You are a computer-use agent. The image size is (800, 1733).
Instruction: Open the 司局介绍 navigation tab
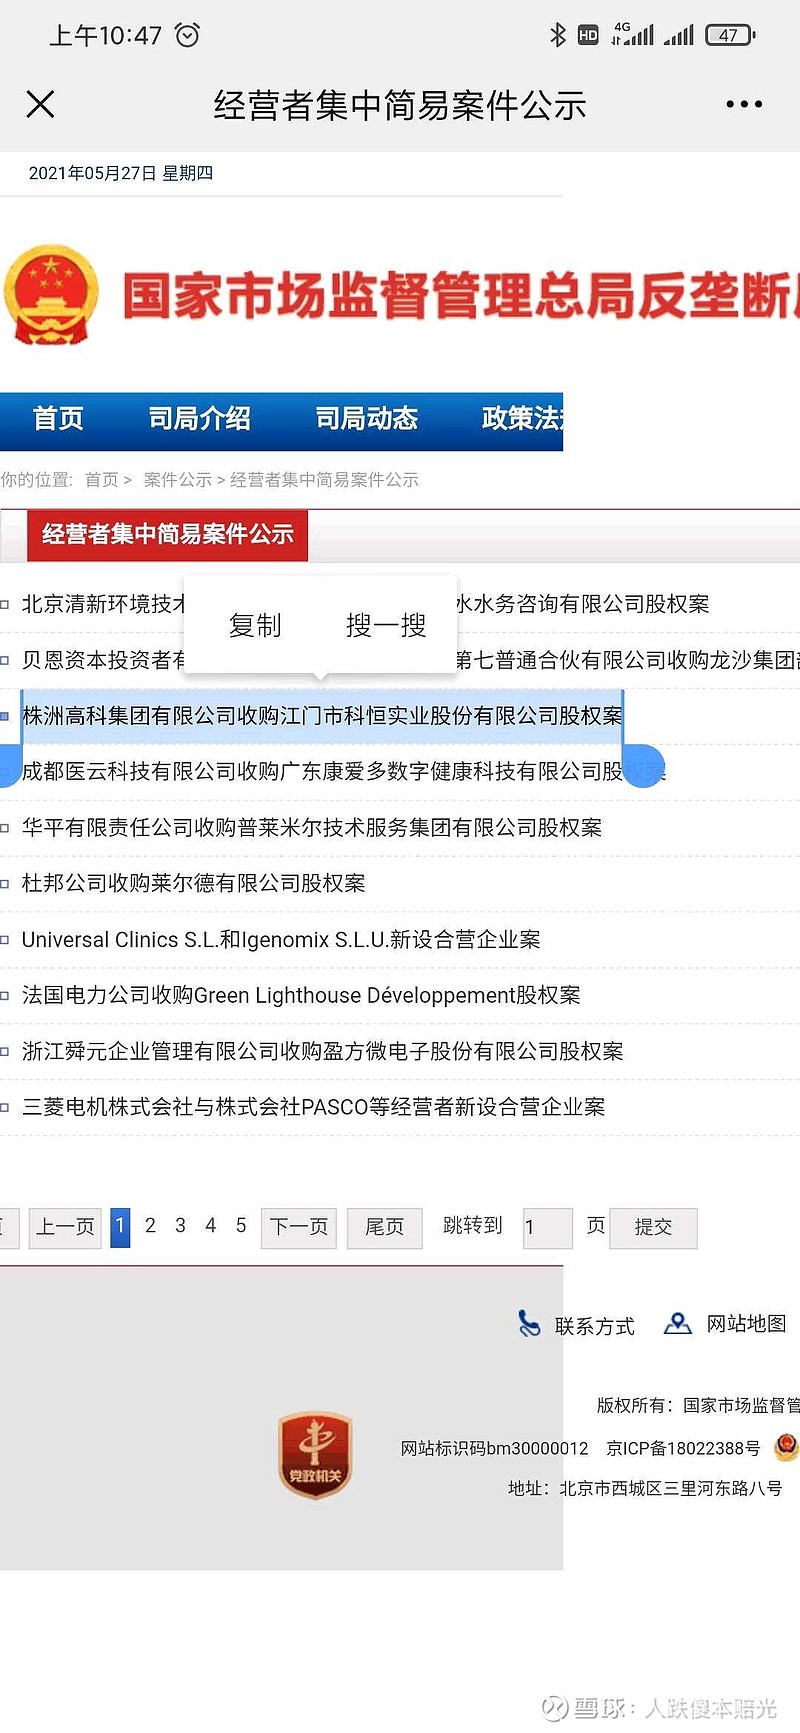pyautogui.click(x=199, y=419)
